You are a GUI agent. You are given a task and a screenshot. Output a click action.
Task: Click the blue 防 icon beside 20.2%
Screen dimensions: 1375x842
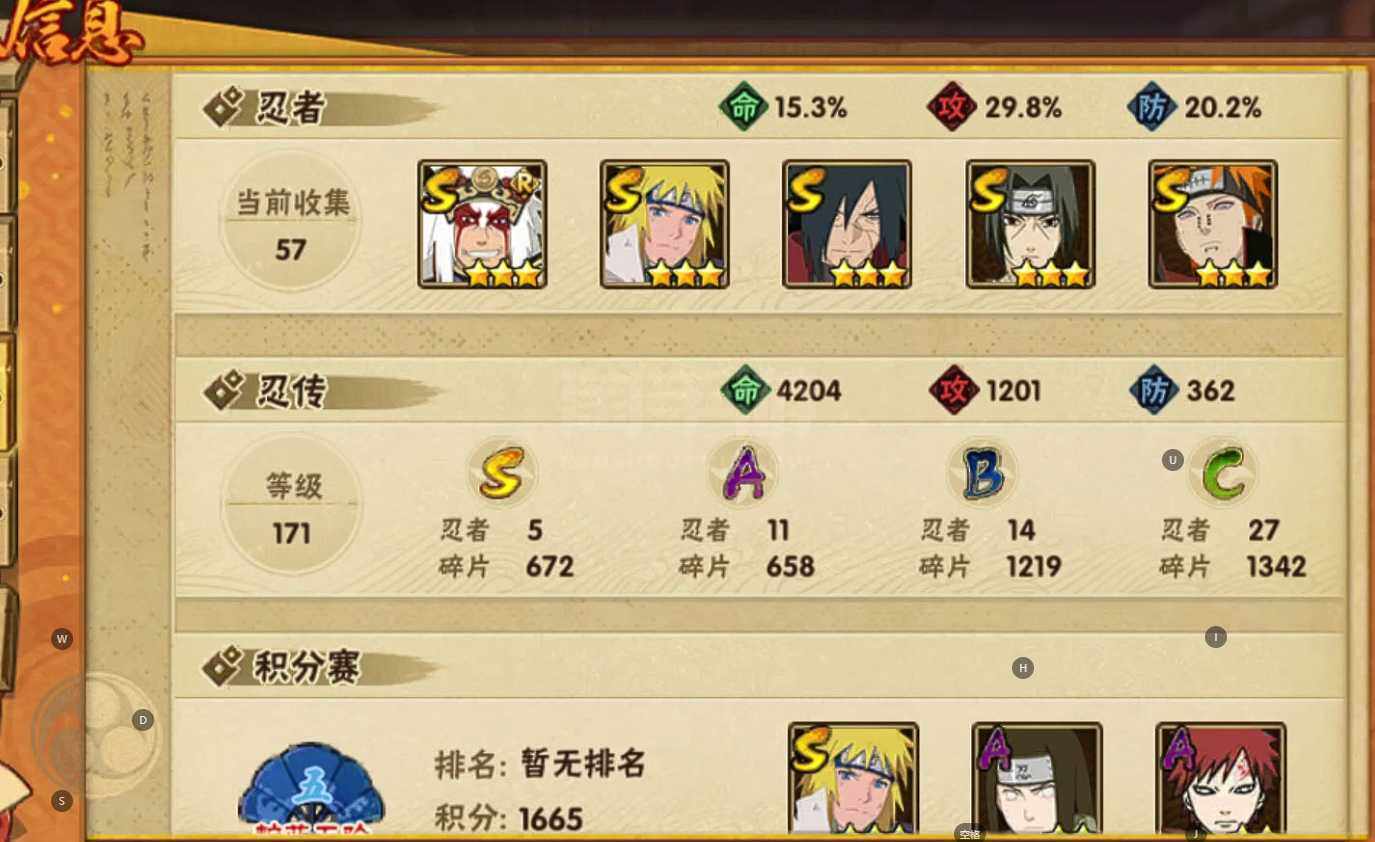tap(1151, 107)
